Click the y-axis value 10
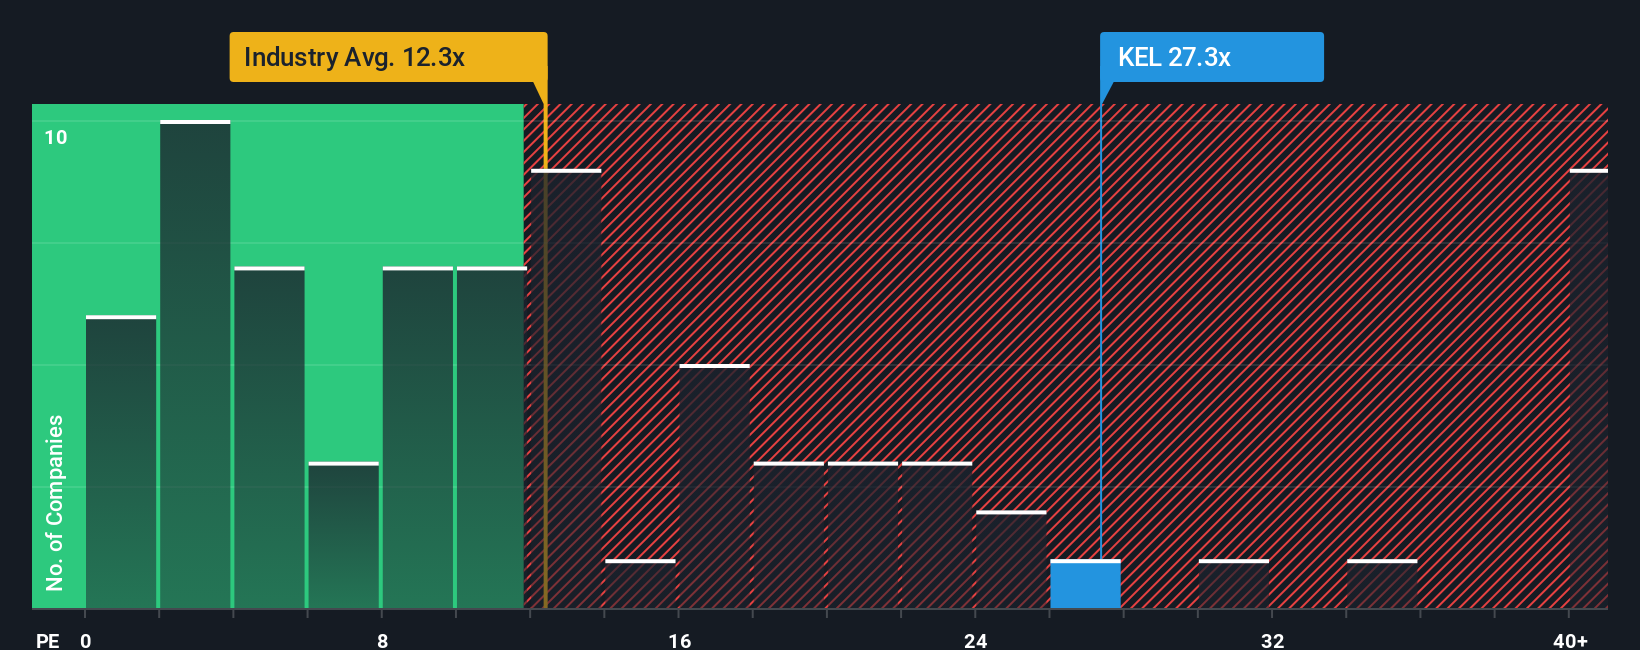The width and height of the screenshot is (1640, 650). click(x=56, y=137)
